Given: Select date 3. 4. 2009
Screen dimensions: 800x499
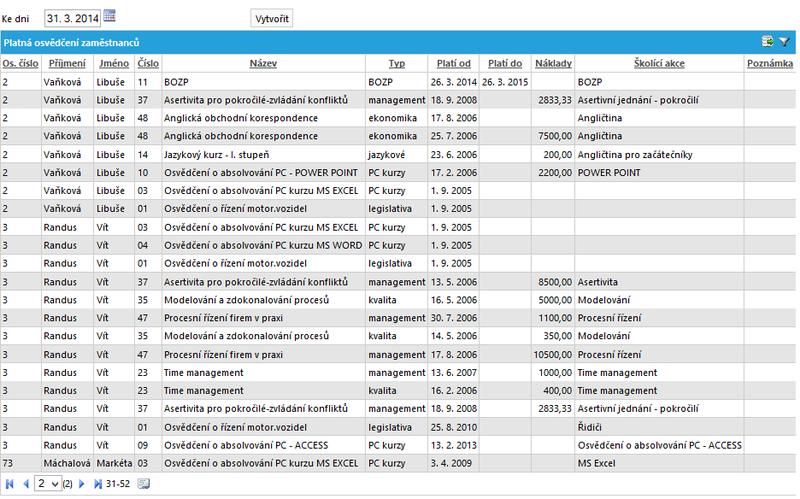Looking at the screenshot, I should click(x=452, y=463).
